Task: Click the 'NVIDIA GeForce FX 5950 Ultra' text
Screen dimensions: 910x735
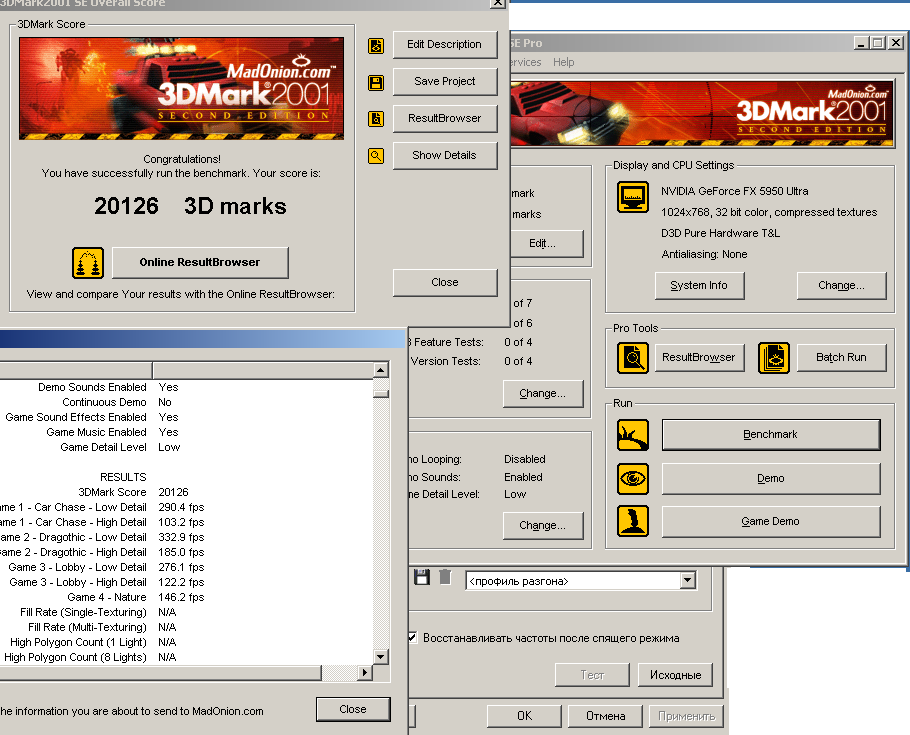Action: pos(735,191)
